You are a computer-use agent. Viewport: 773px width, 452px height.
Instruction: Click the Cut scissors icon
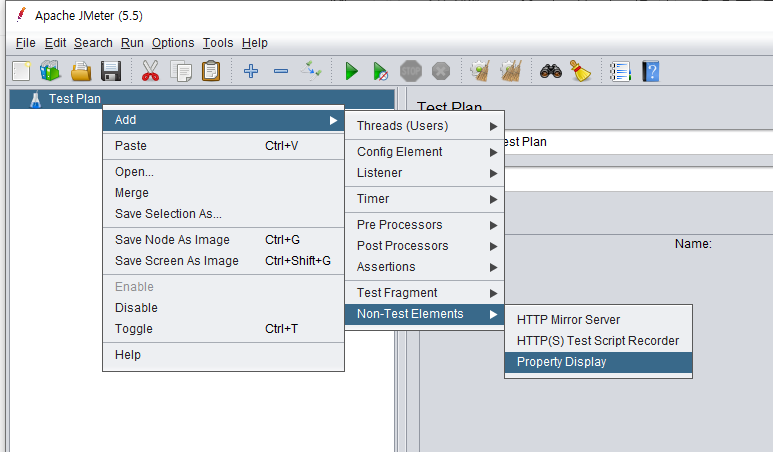150,71
